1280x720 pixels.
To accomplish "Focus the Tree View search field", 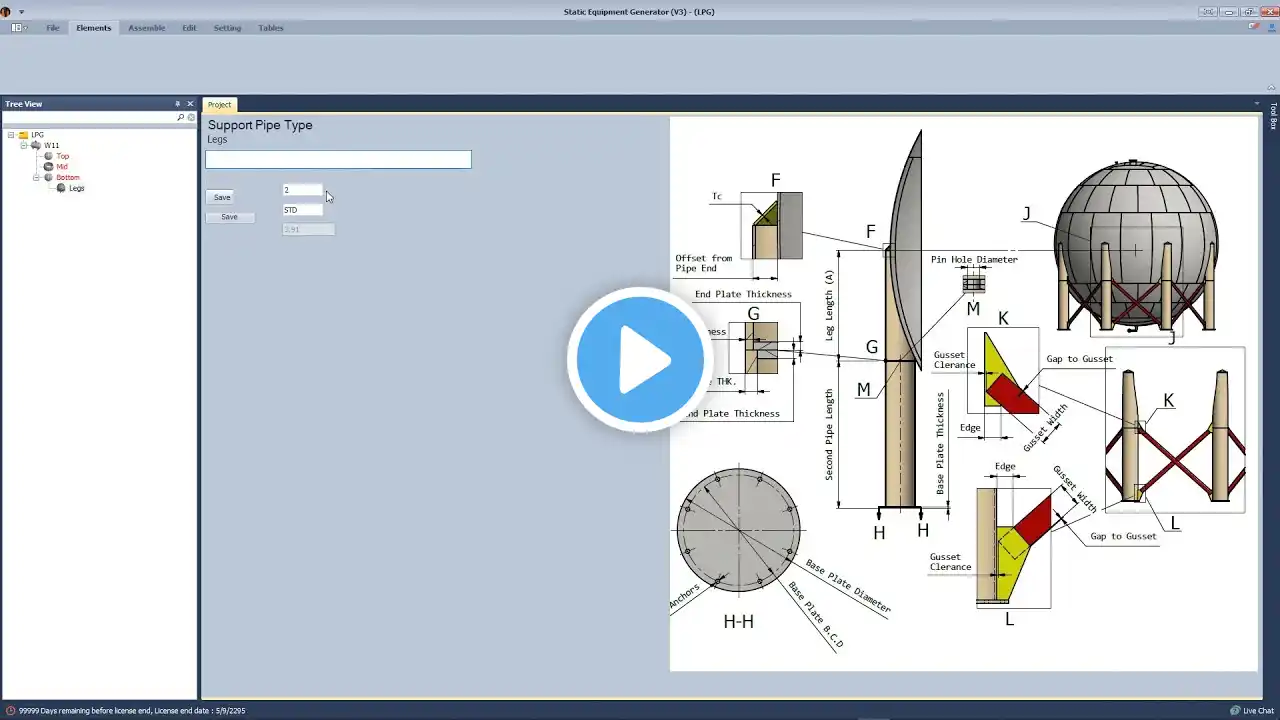I will tap(89, 117).
